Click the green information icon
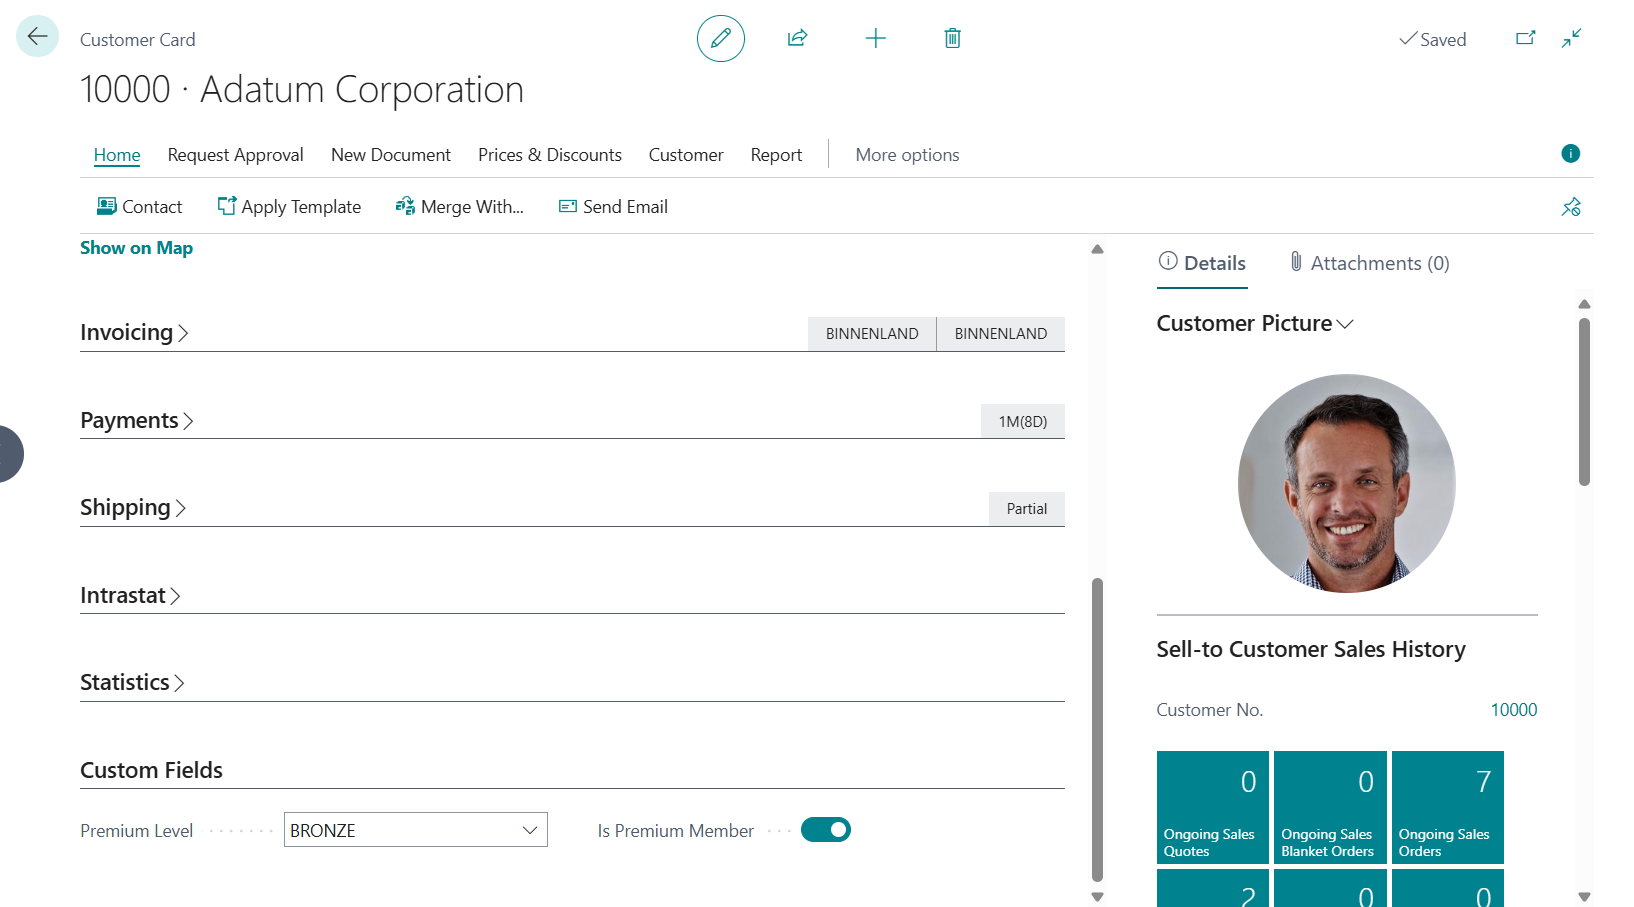The width and height of the screenshot is (1634, 907). pyautogui.click(x=1570, y=153)
